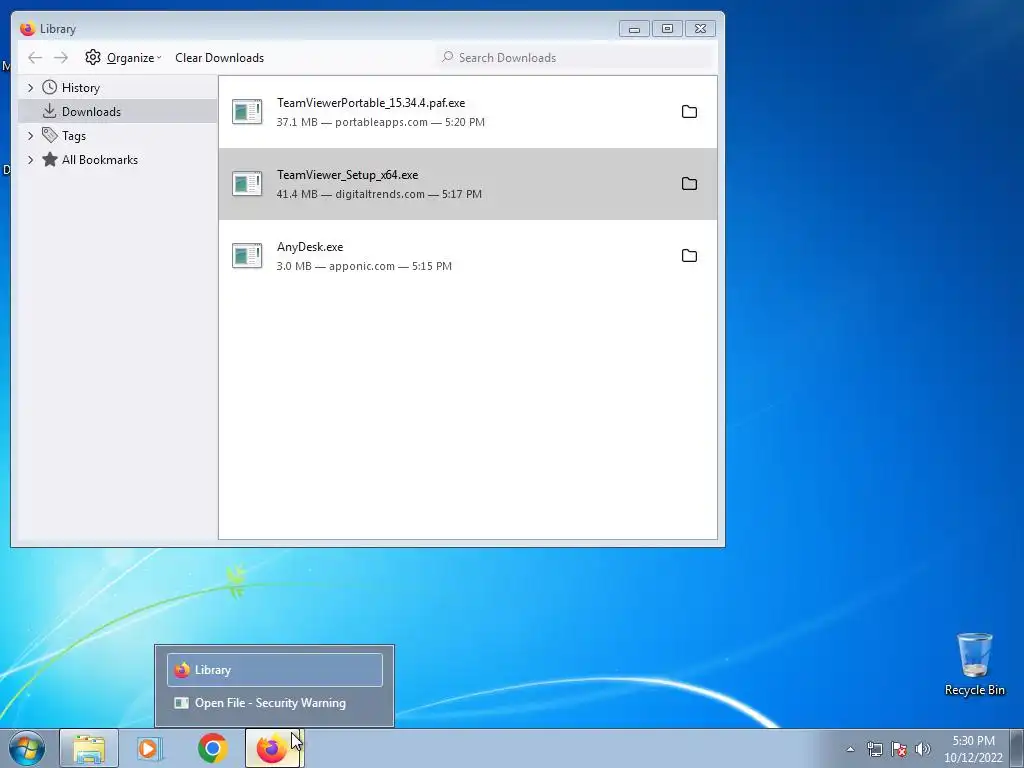Show TeamViewerPortable file in folder
The image size is (1024, 768).
pyautogui.click(x=689, y=112)
